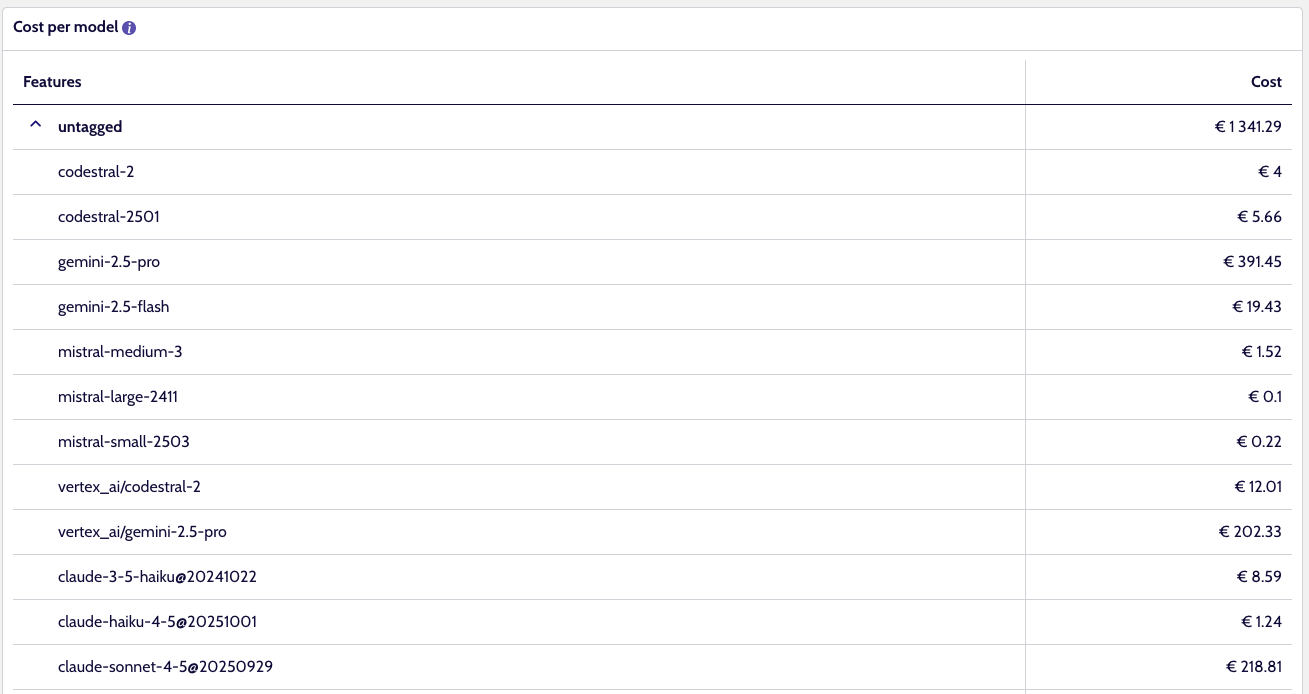Click the € 391.45 cost cell
Screen dimensions: 1309x694
pyautogui.click(x=1252, y=262)
